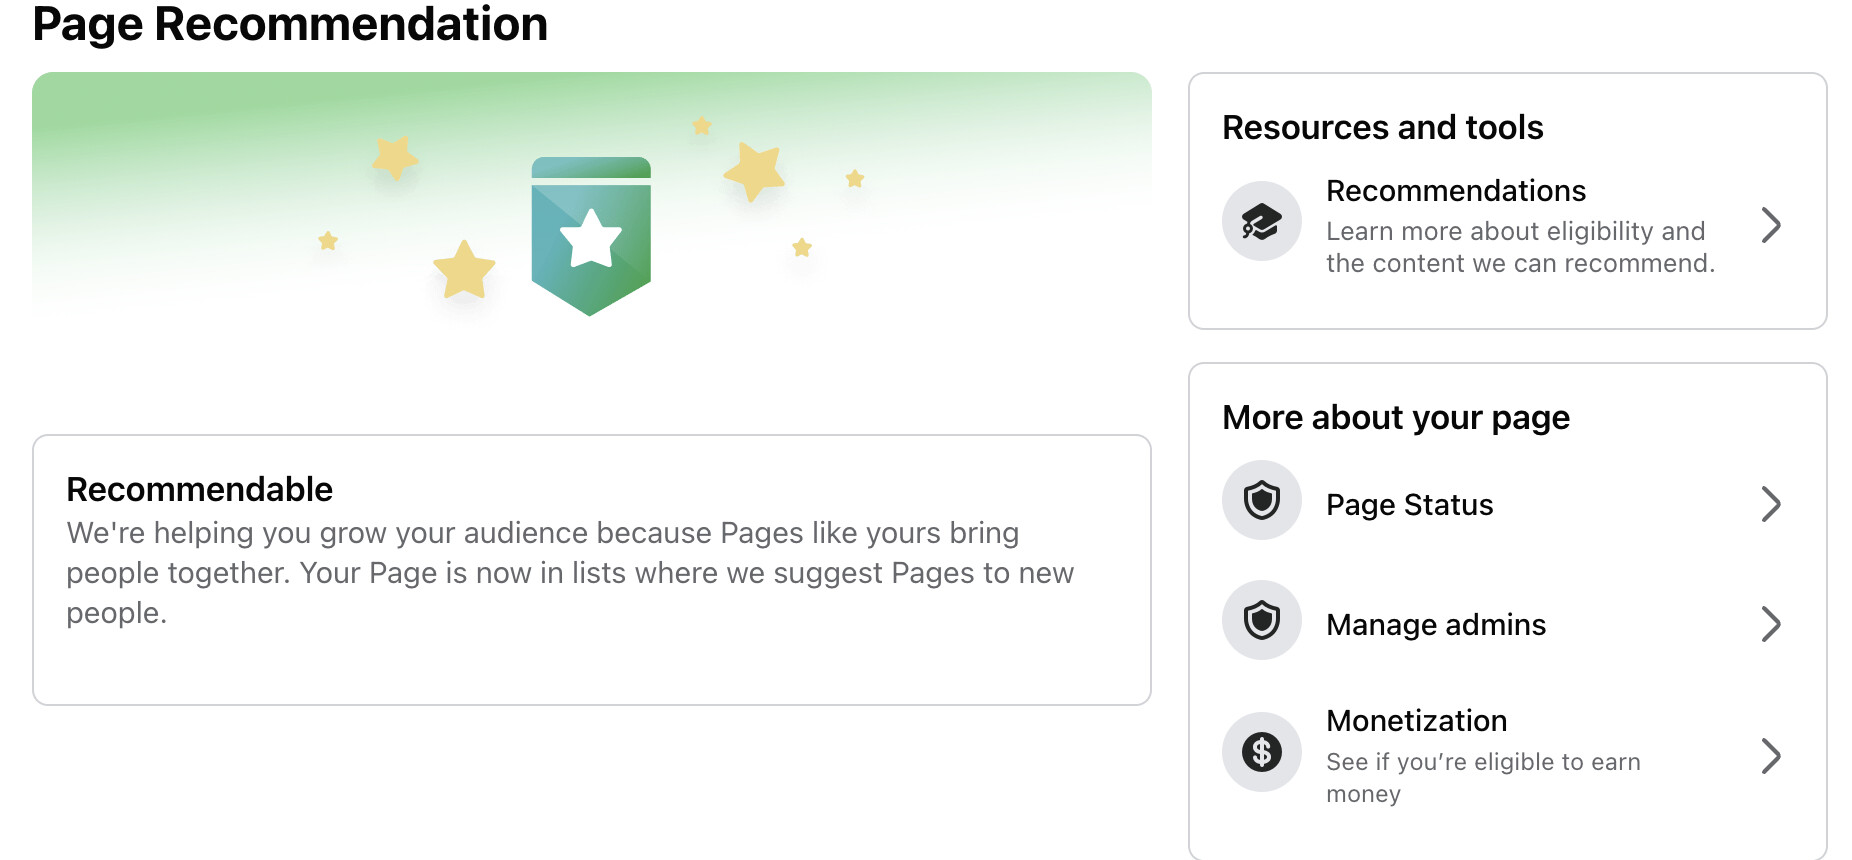Click the Monetization dollar sign icon
The width and height of the screenshot is (1852, 860).
(1262, 752)
